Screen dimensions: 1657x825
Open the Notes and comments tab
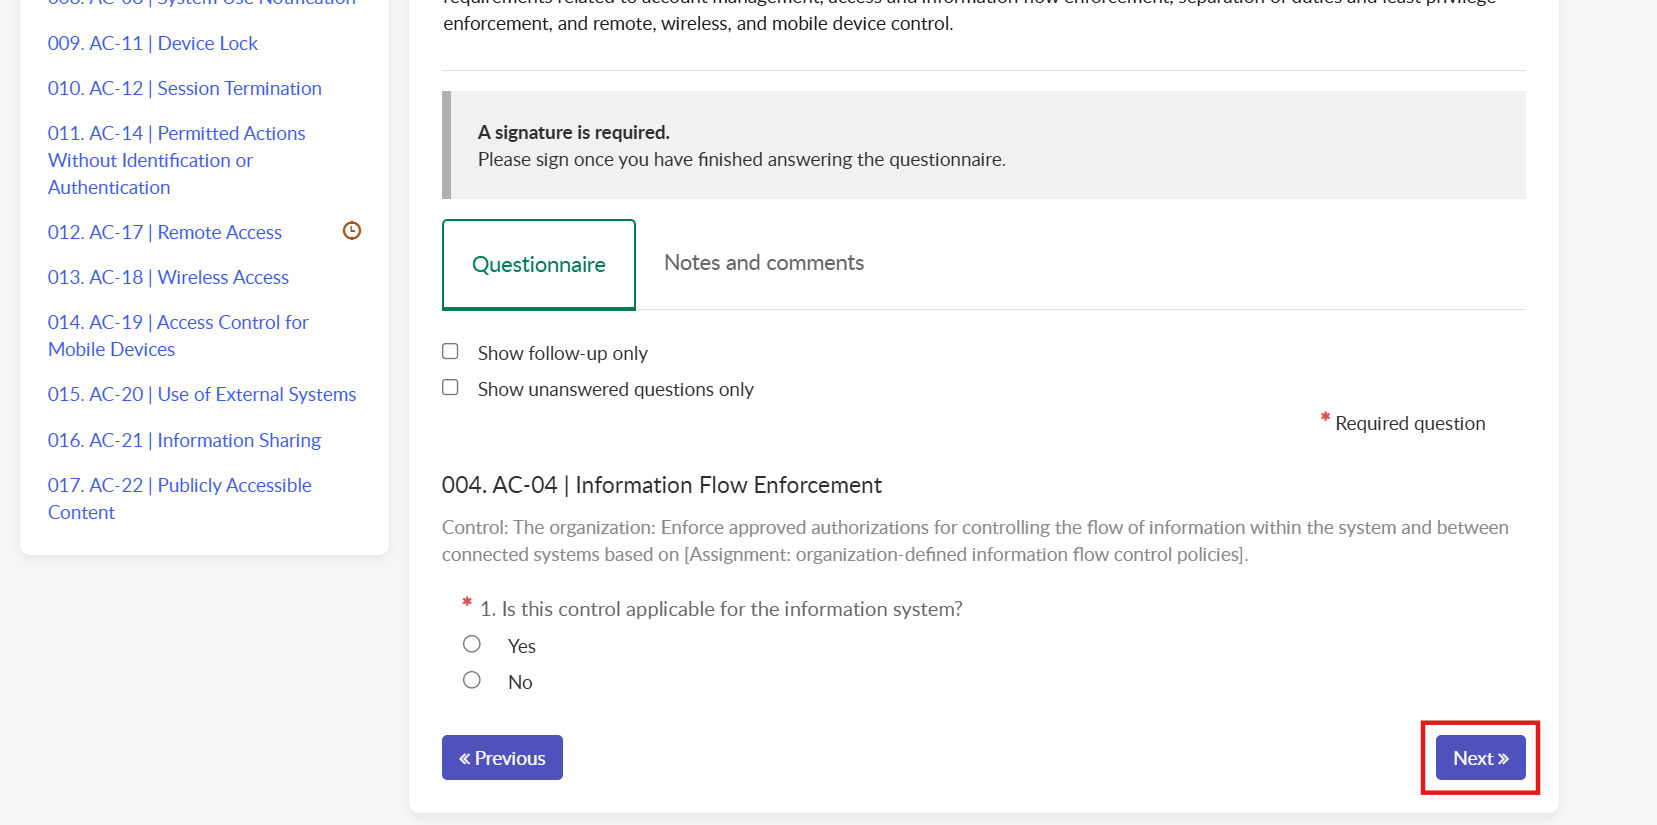click(764, 263)
